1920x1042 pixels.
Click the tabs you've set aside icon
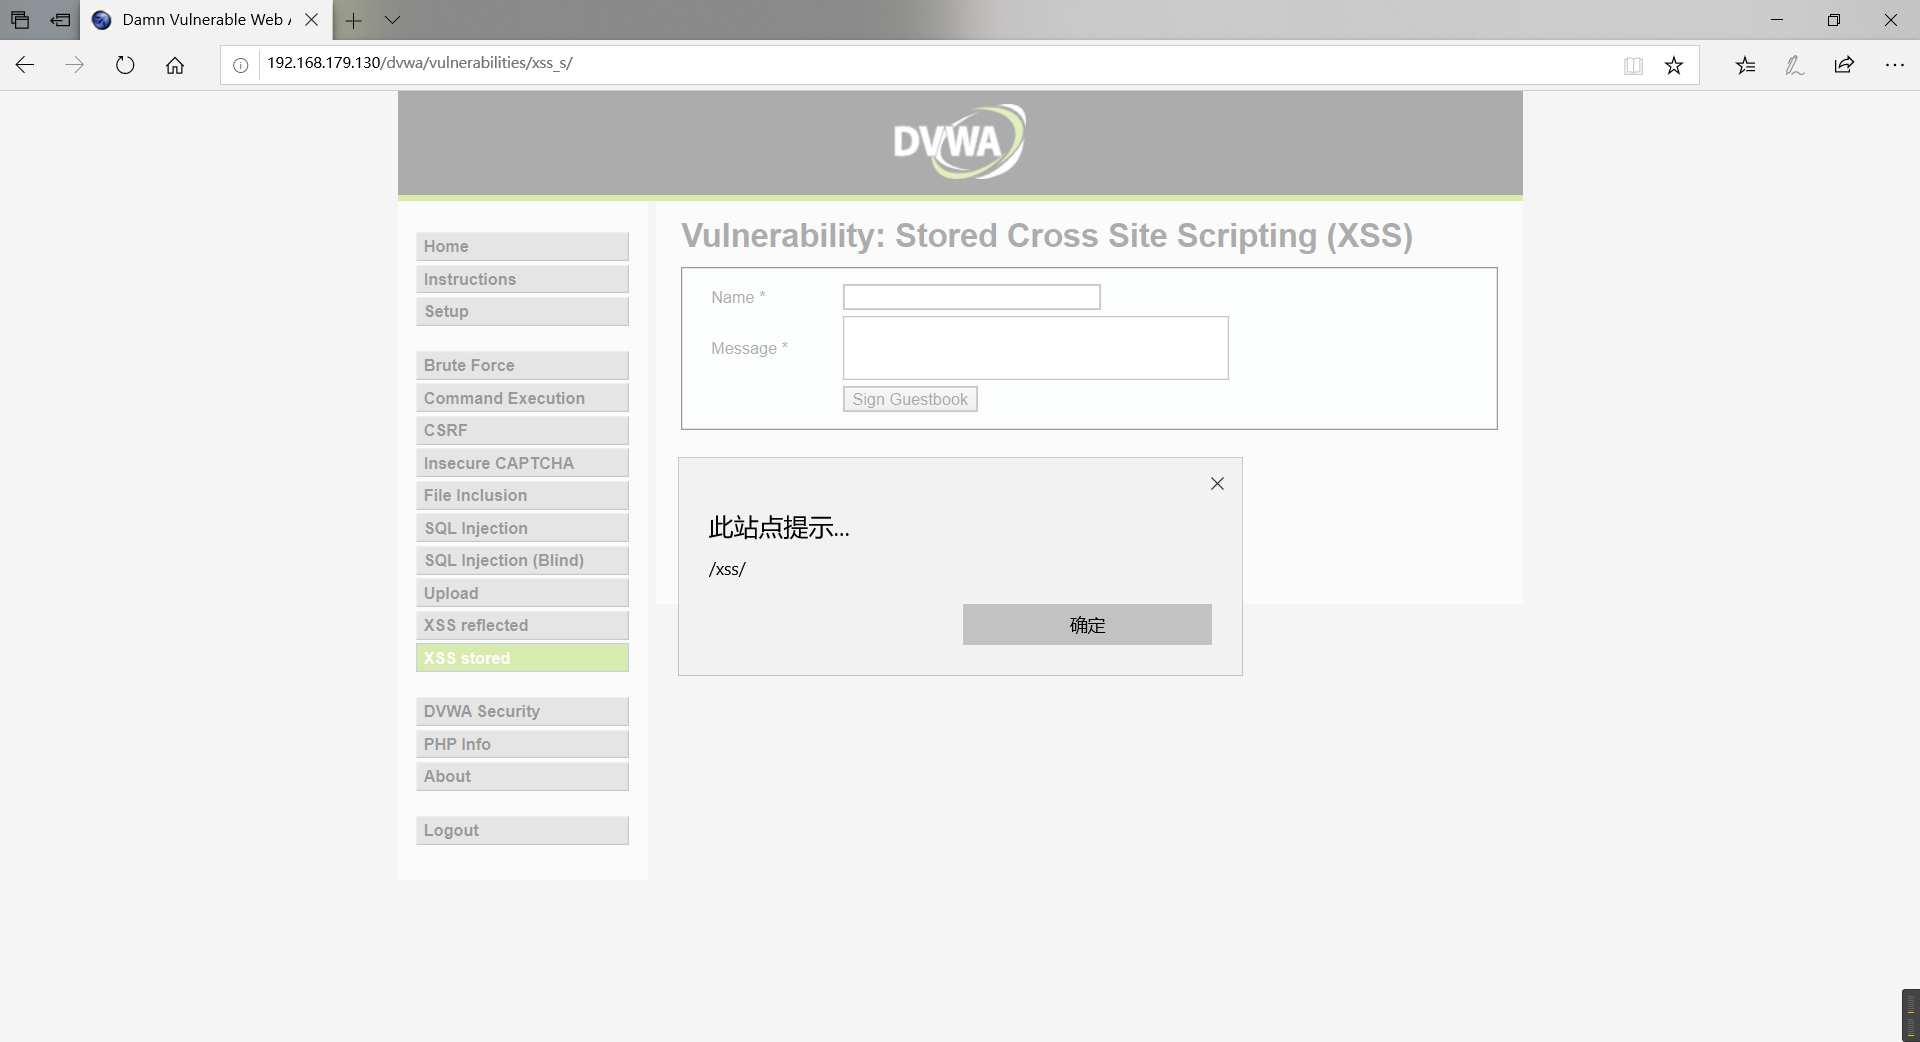coord(20,20)
